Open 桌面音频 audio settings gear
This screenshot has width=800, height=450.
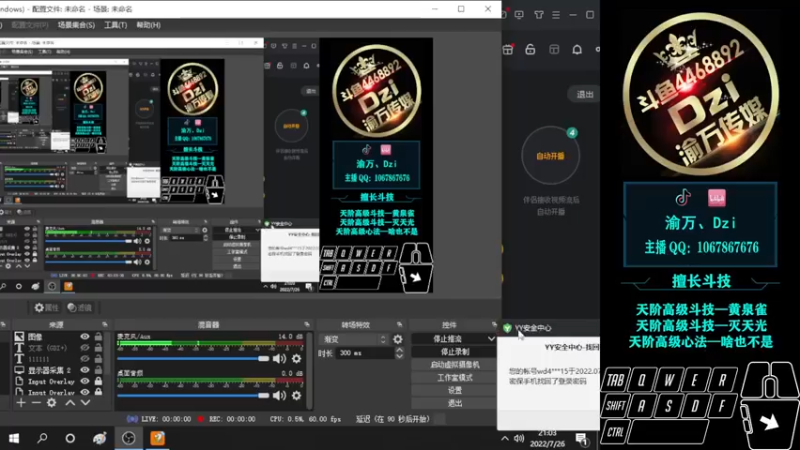coord(296,395)
